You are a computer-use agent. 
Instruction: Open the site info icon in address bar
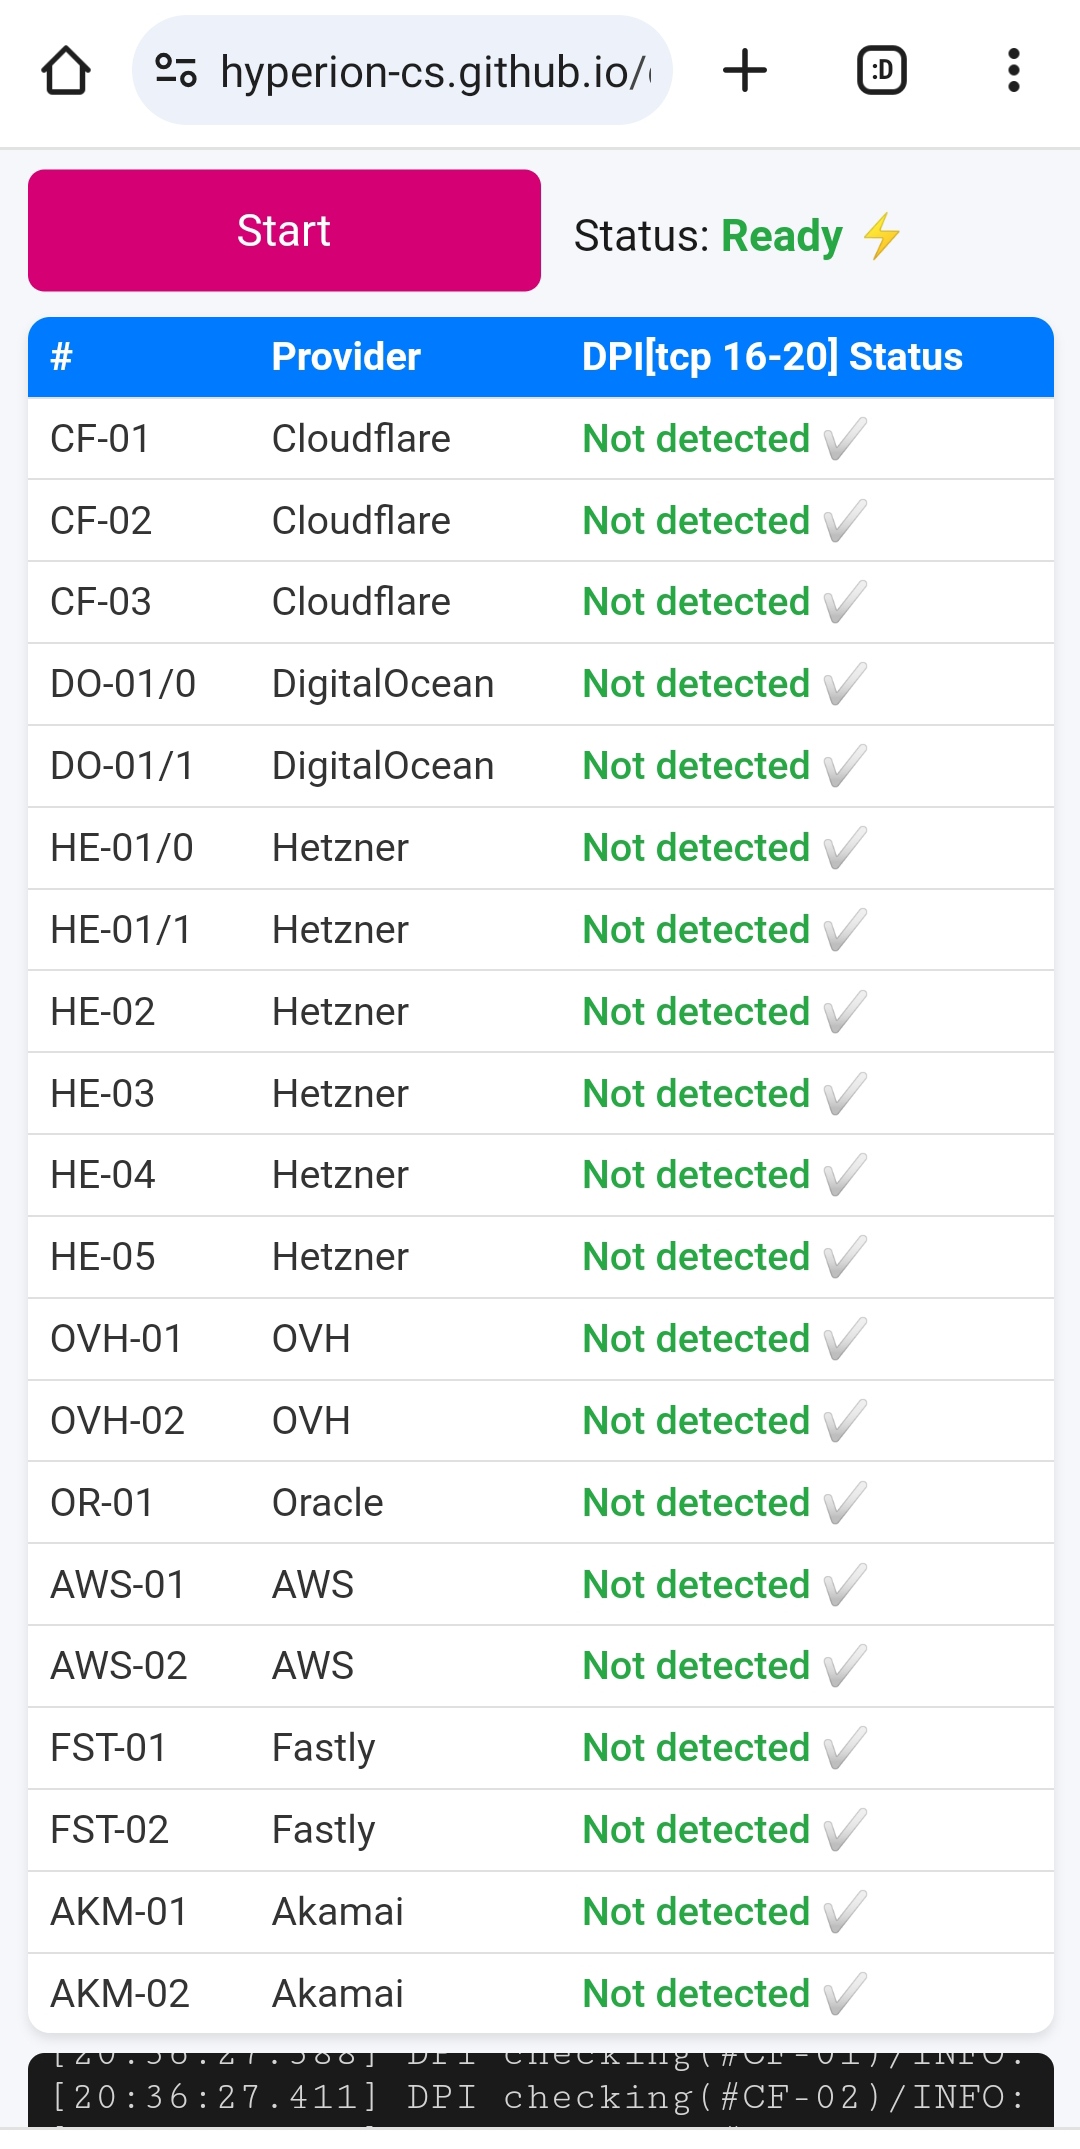[176, 71]
